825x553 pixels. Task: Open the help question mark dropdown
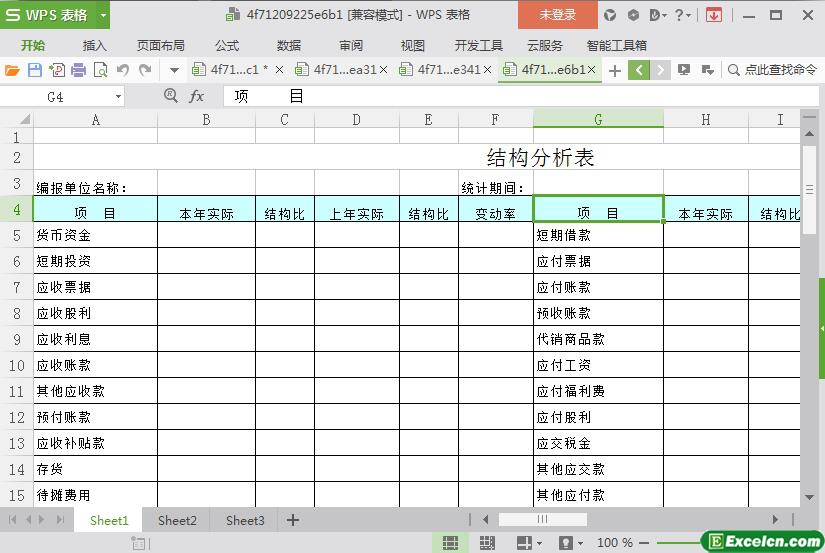tap(683, 15)
